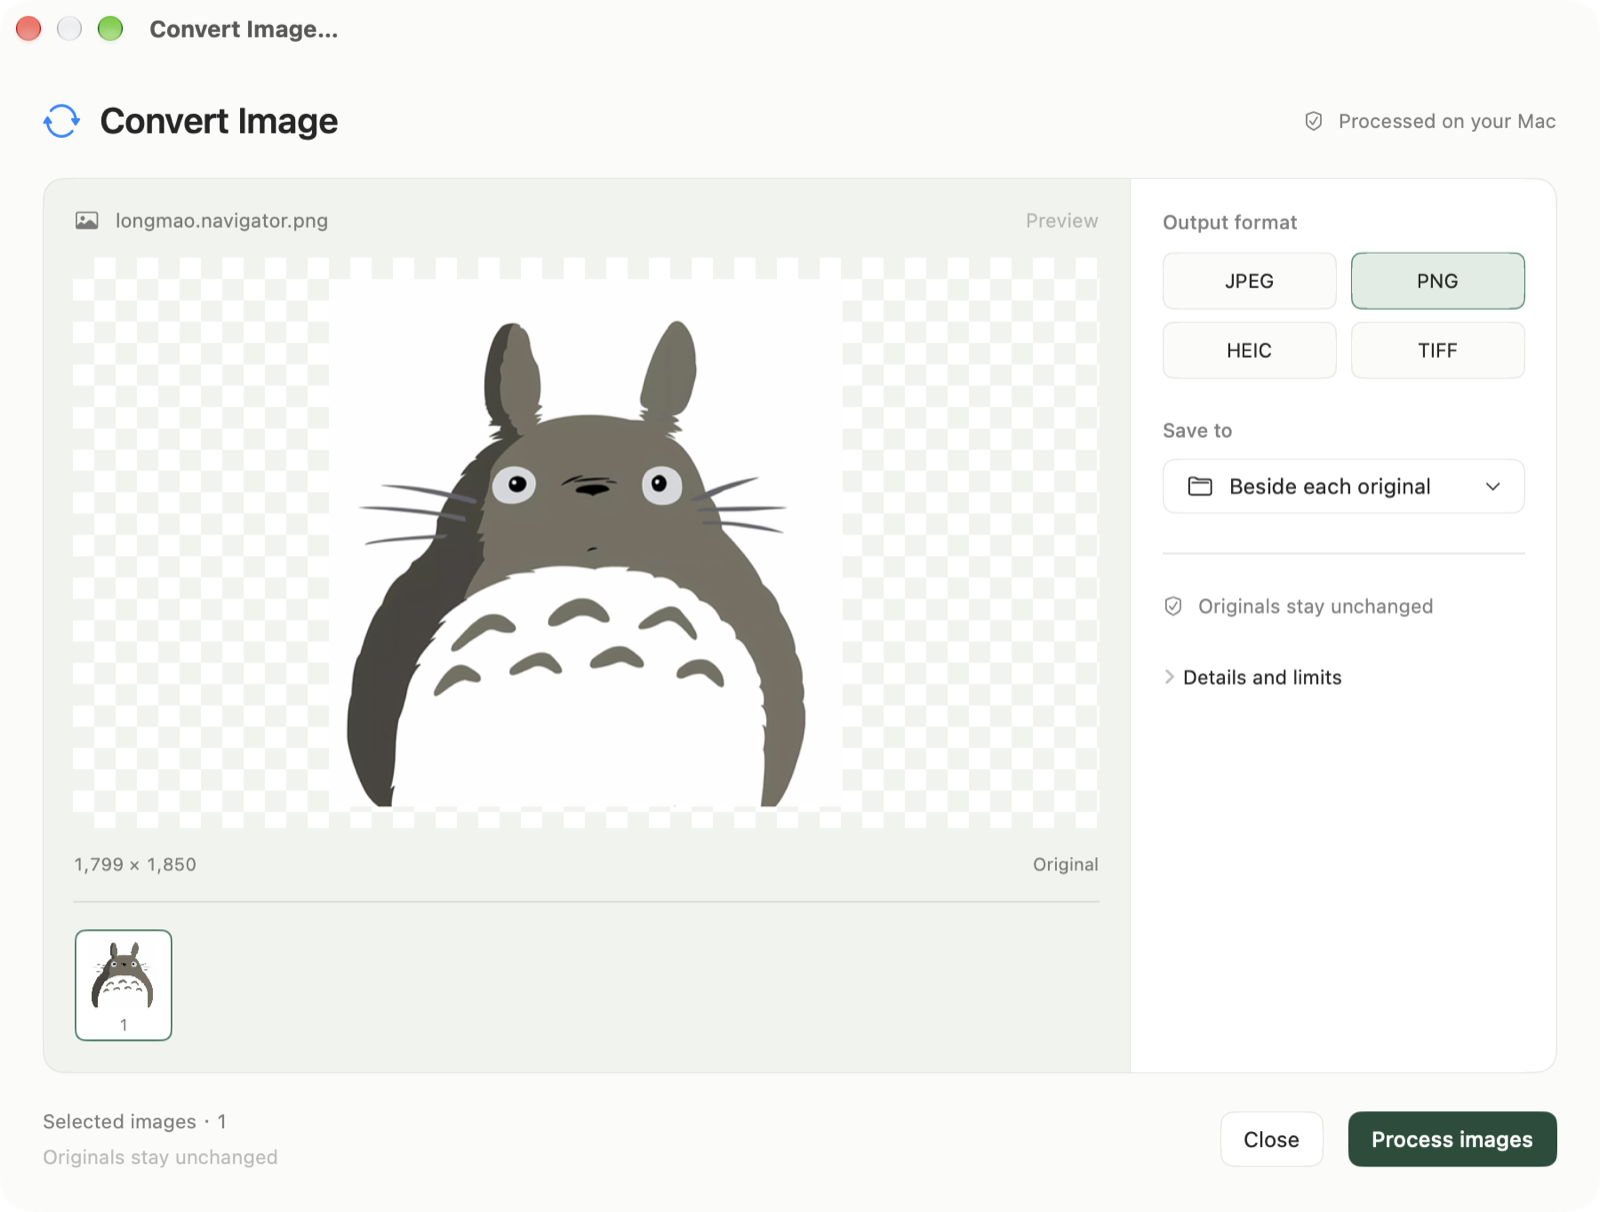Click the blue Convert Image sync icon
Screen dimensions: 1600x1212
pos(61,121)
